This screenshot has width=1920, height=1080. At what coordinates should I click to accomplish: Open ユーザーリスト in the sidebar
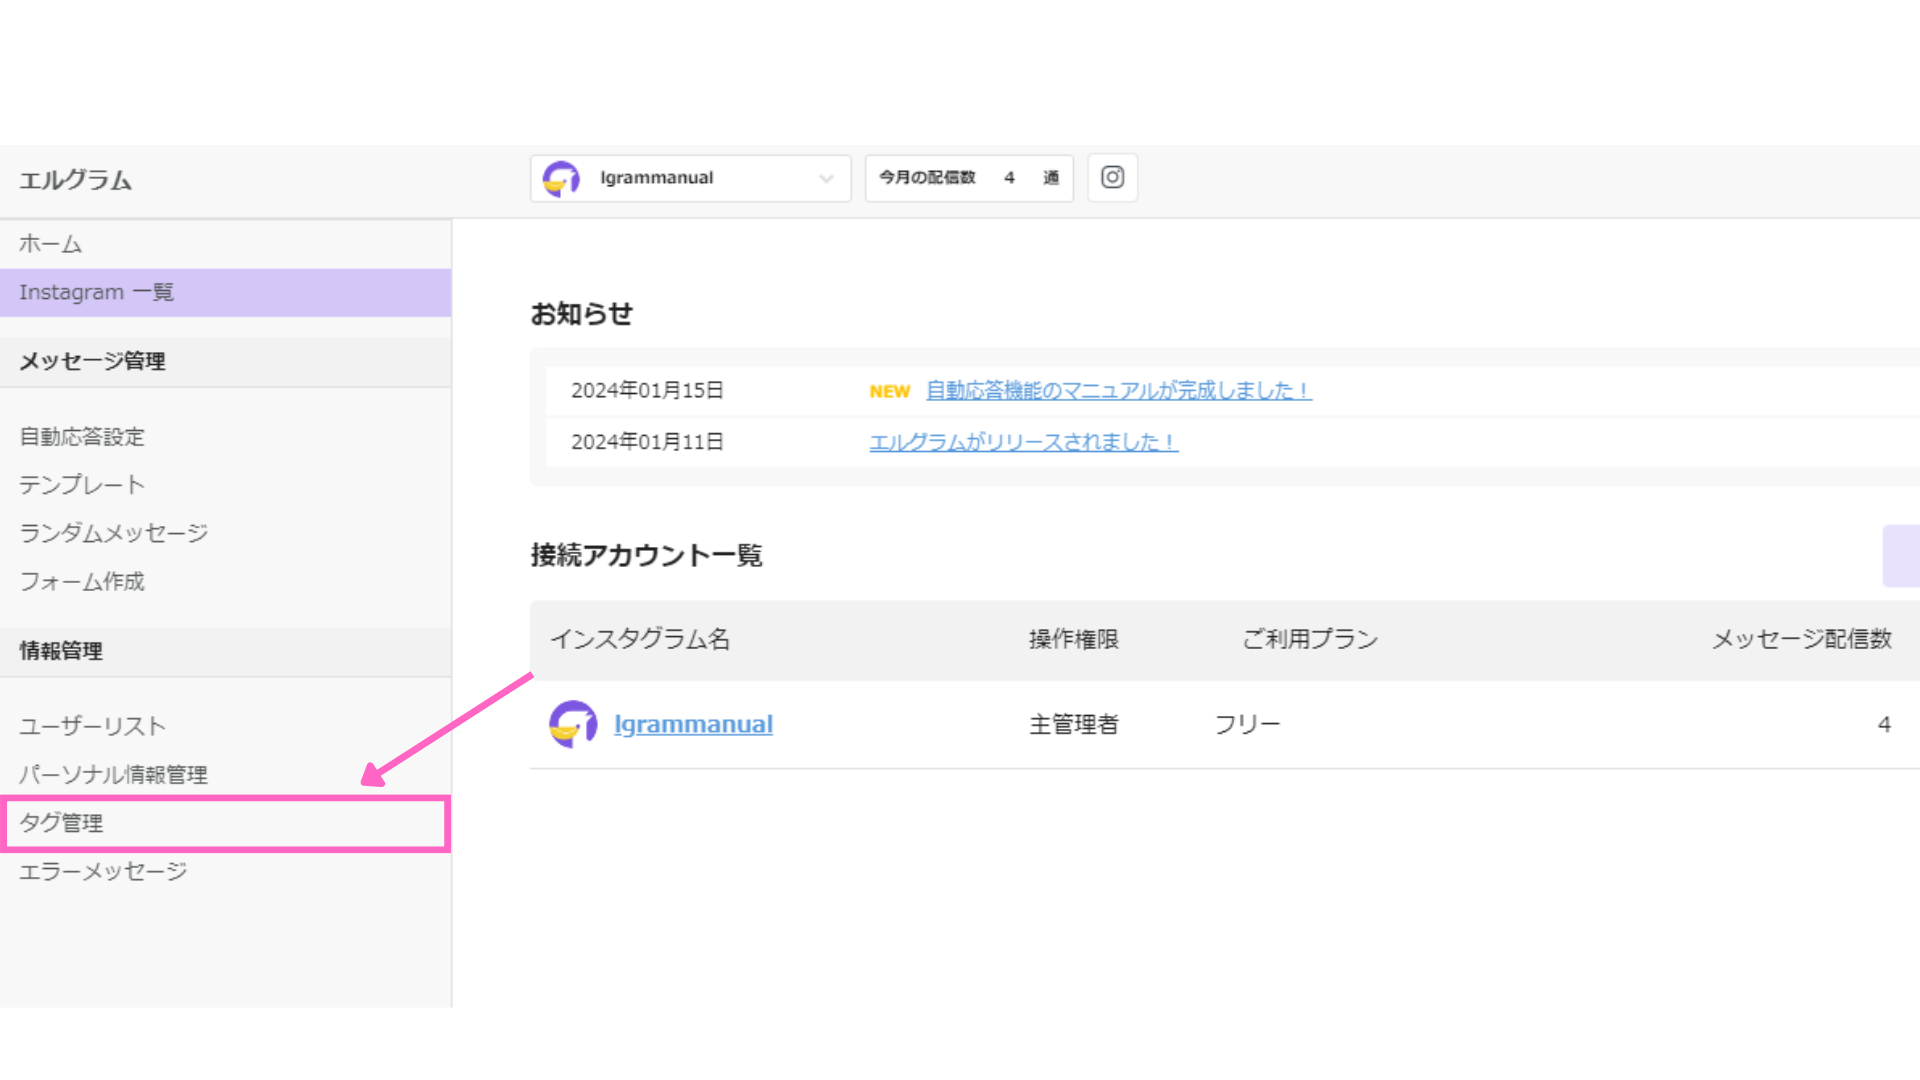pyautogui.click(x=92, y=726)
